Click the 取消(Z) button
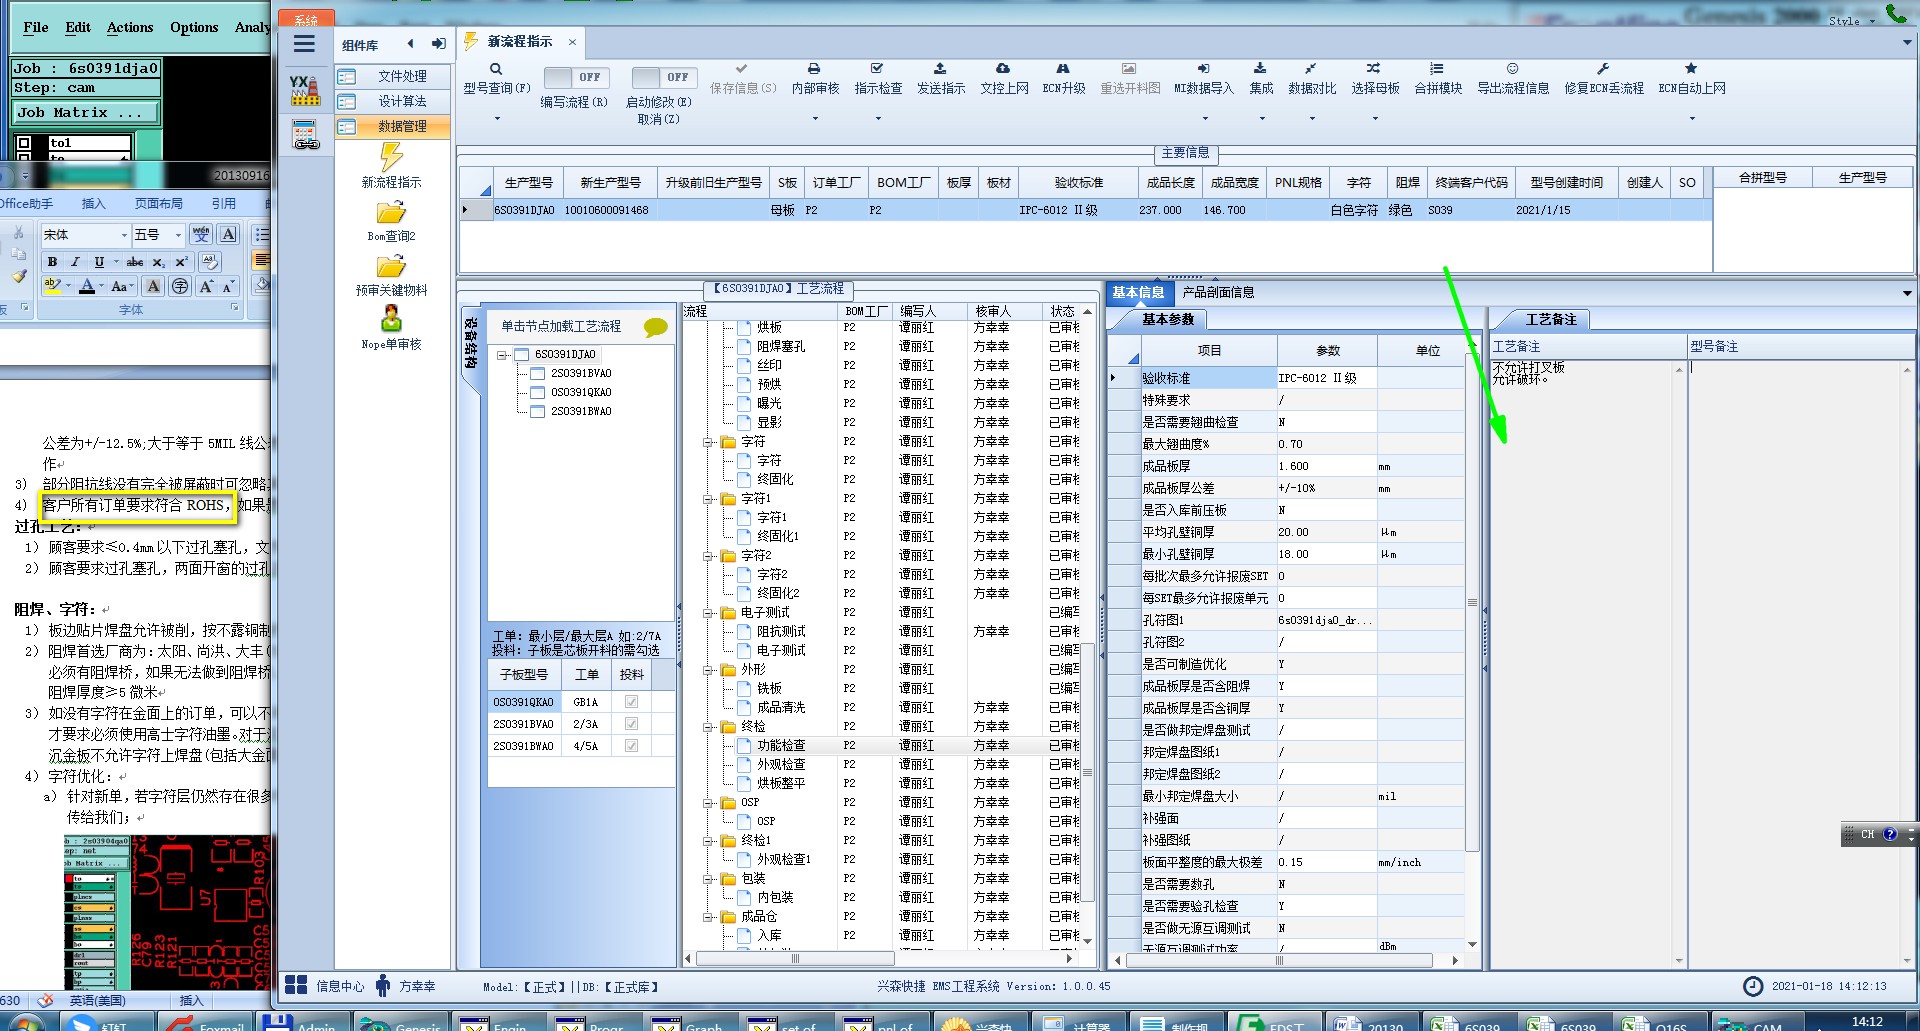 pyautogui.click(x=658, y=119)
